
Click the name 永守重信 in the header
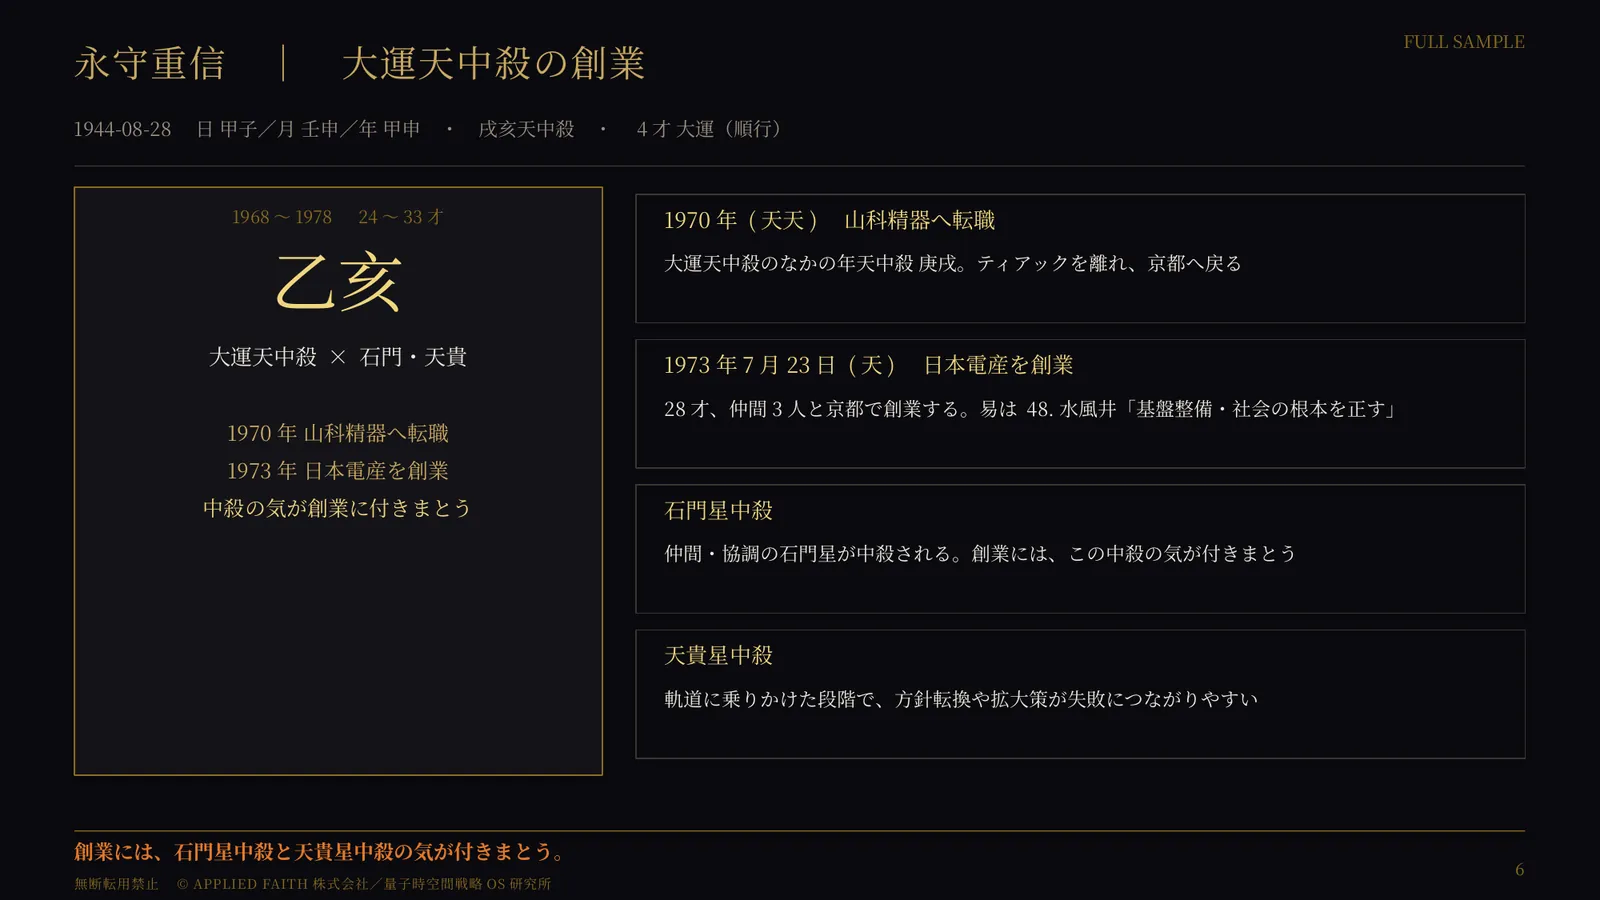[149, 64]
